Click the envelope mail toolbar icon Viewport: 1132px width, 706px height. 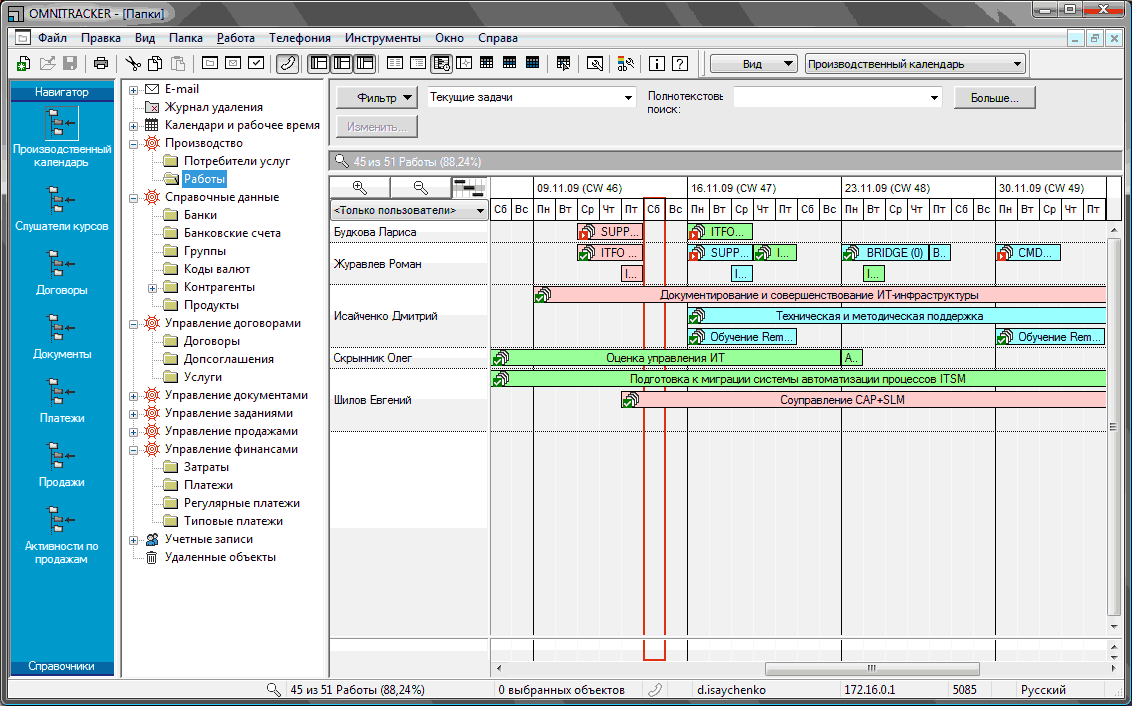click(233, 64)
